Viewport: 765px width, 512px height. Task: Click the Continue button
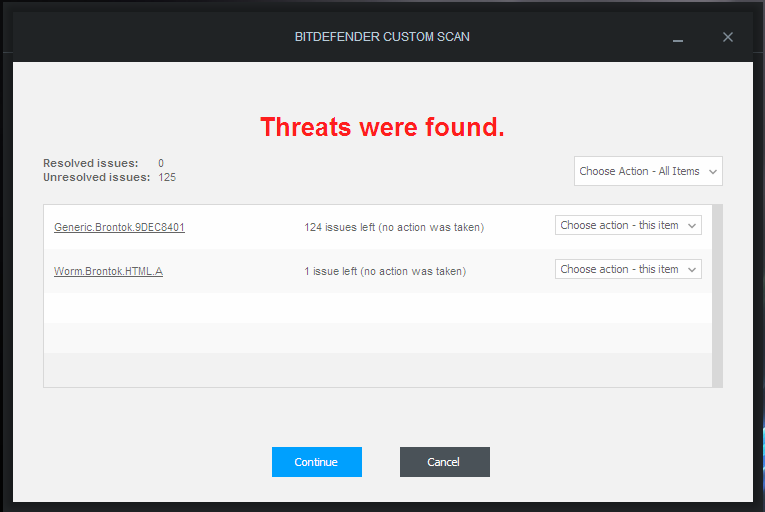pos(317,462)
